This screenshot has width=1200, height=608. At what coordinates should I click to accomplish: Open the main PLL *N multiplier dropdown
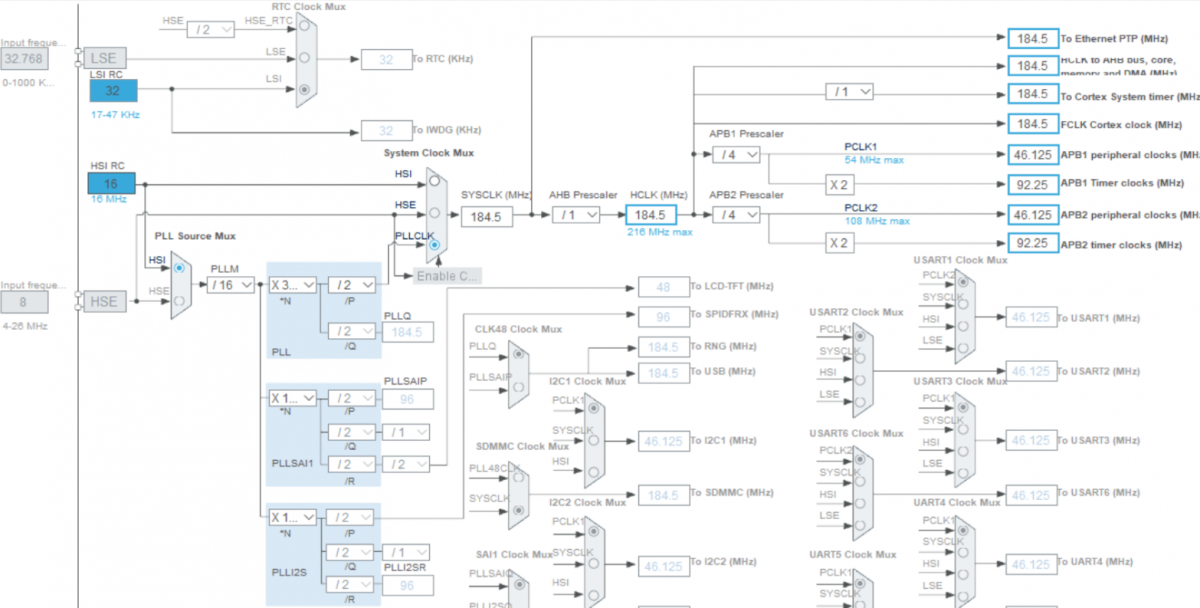tap(292, 285)
